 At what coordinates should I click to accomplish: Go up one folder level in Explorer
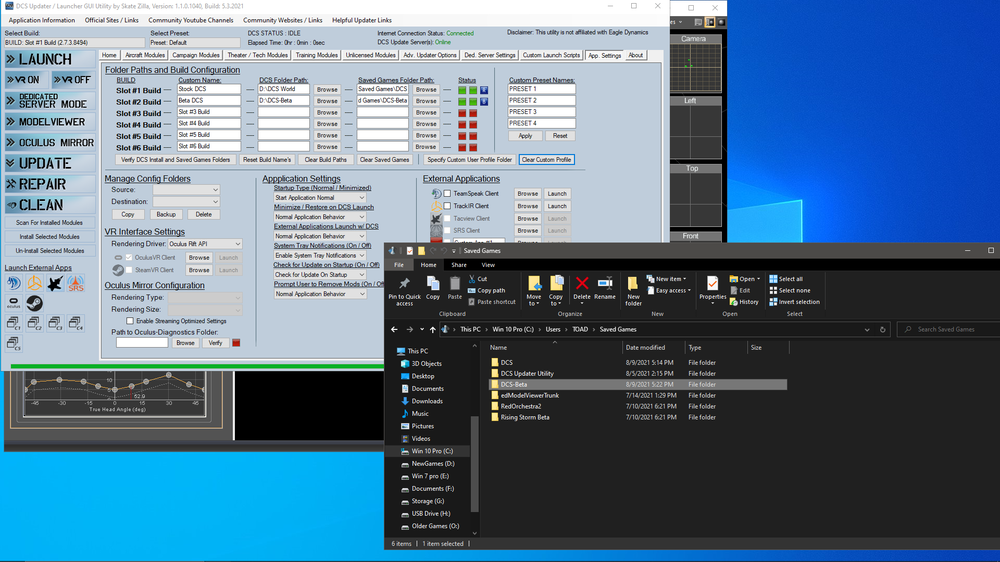pos(432,329)
